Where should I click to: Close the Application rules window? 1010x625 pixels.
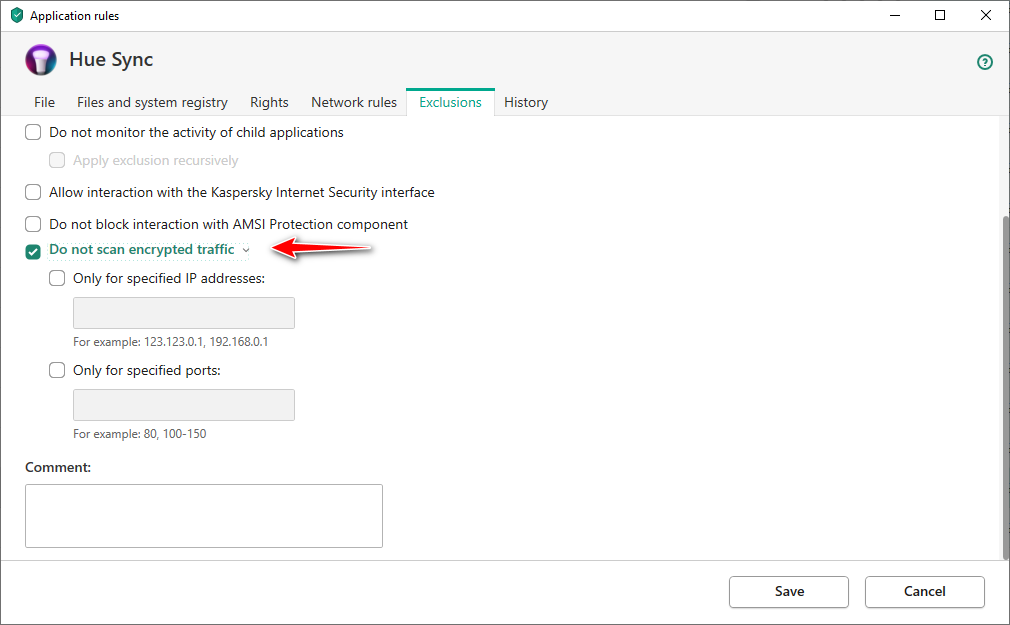pos(986,15)
